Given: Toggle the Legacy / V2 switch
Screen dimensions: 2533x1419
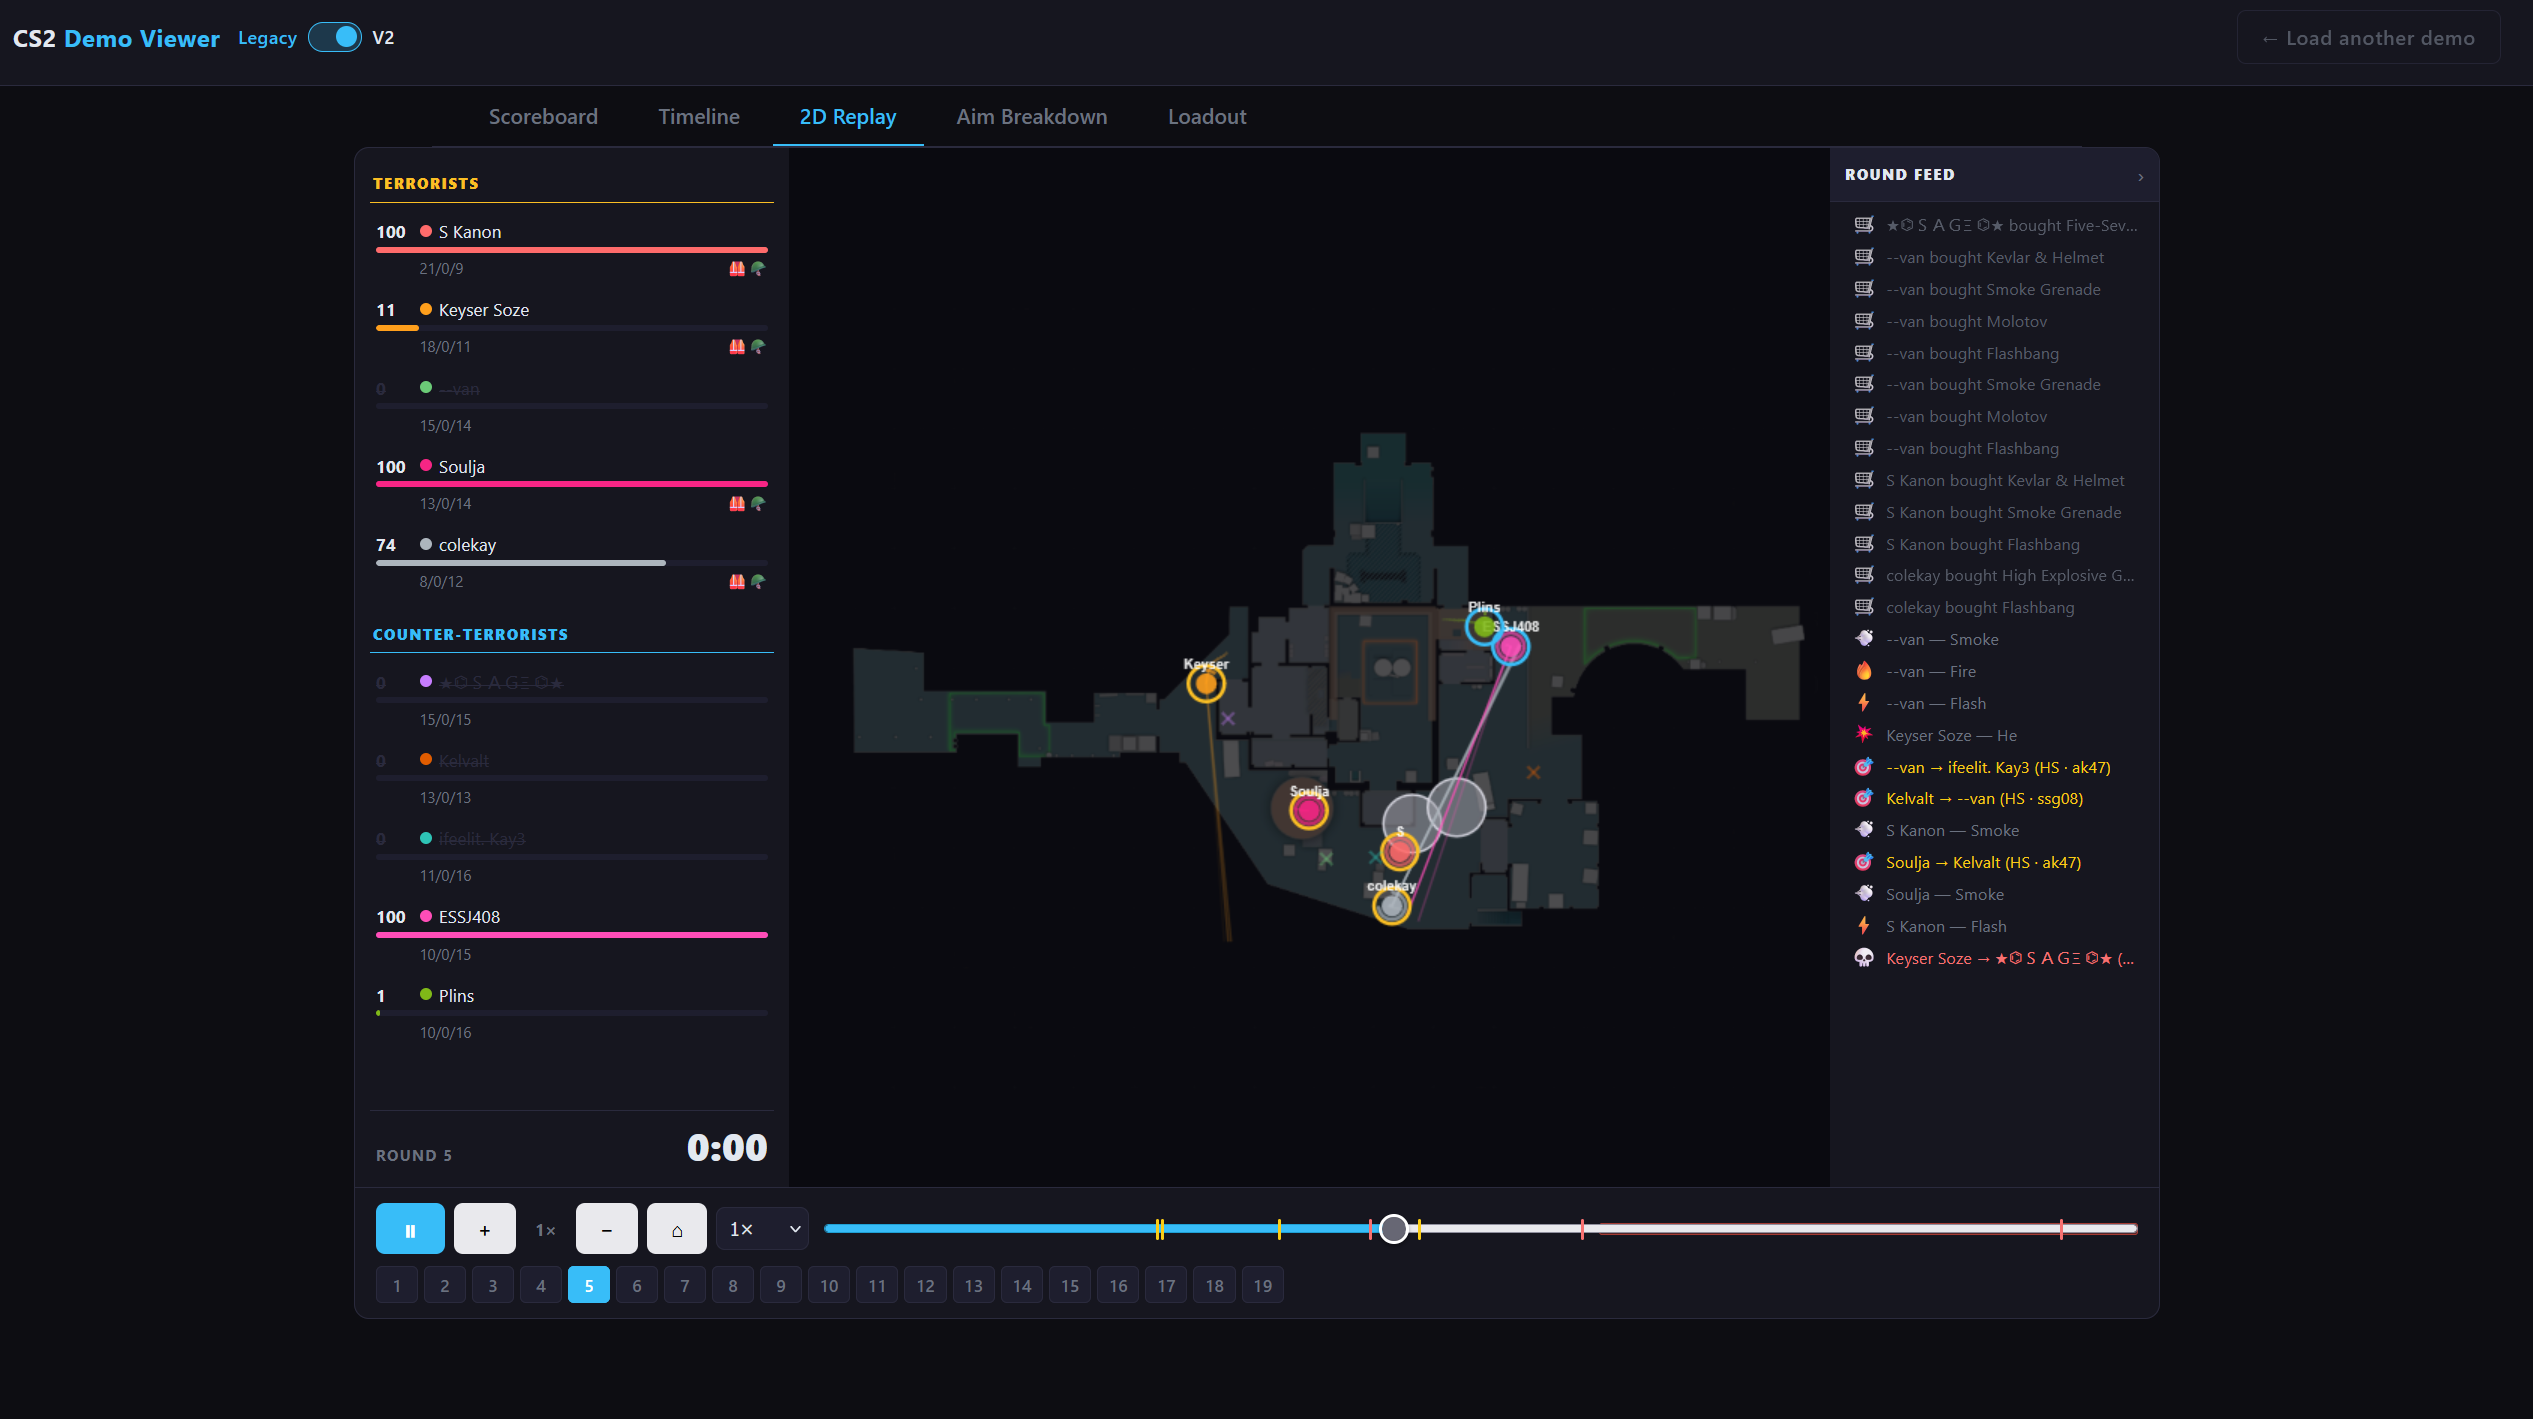Looking at the screenshot, I should coord(335,38).
